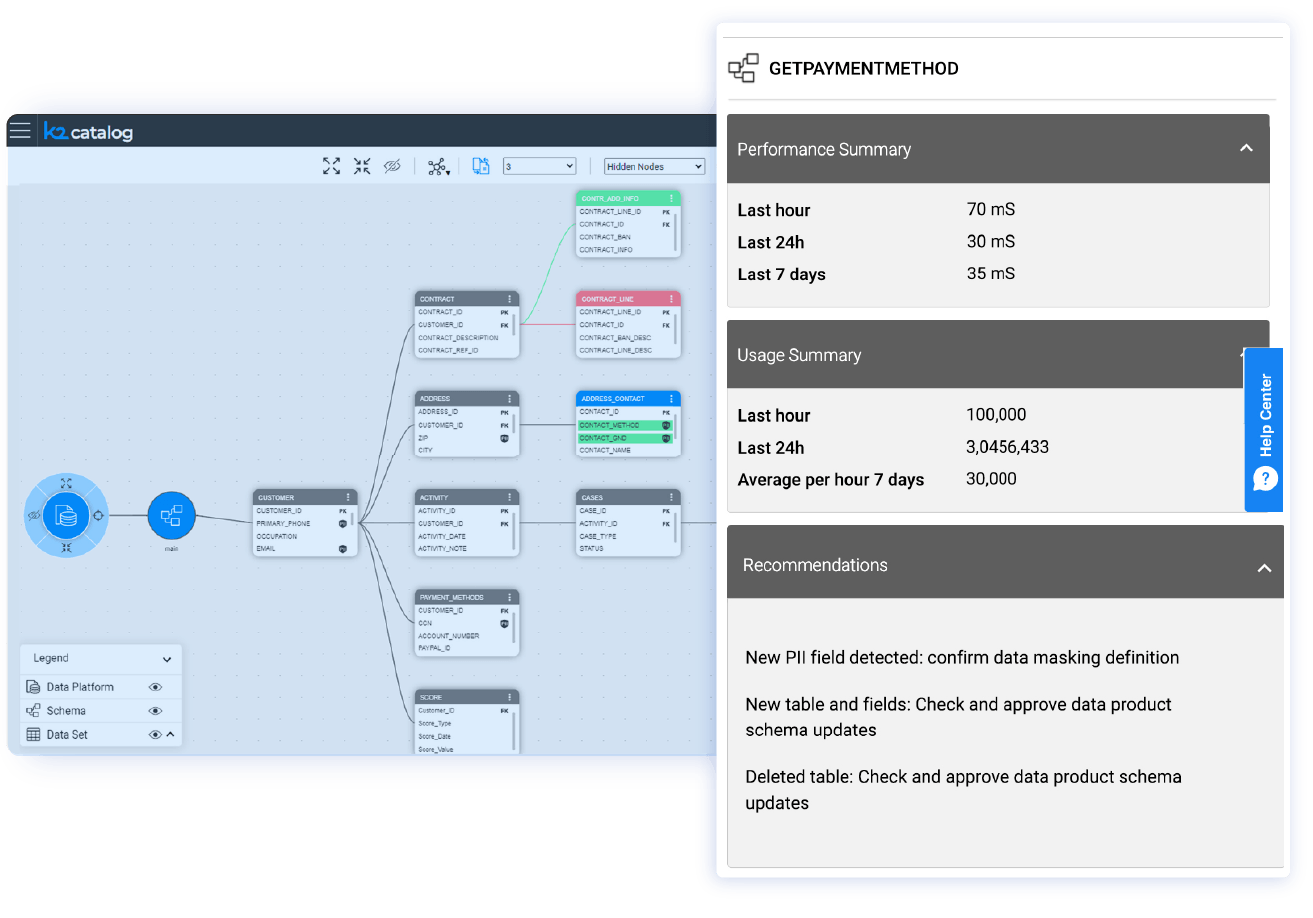Select highlighted CONTACT_METHOD field row
The image size is (1313, 918).
(x=625, y=425)
